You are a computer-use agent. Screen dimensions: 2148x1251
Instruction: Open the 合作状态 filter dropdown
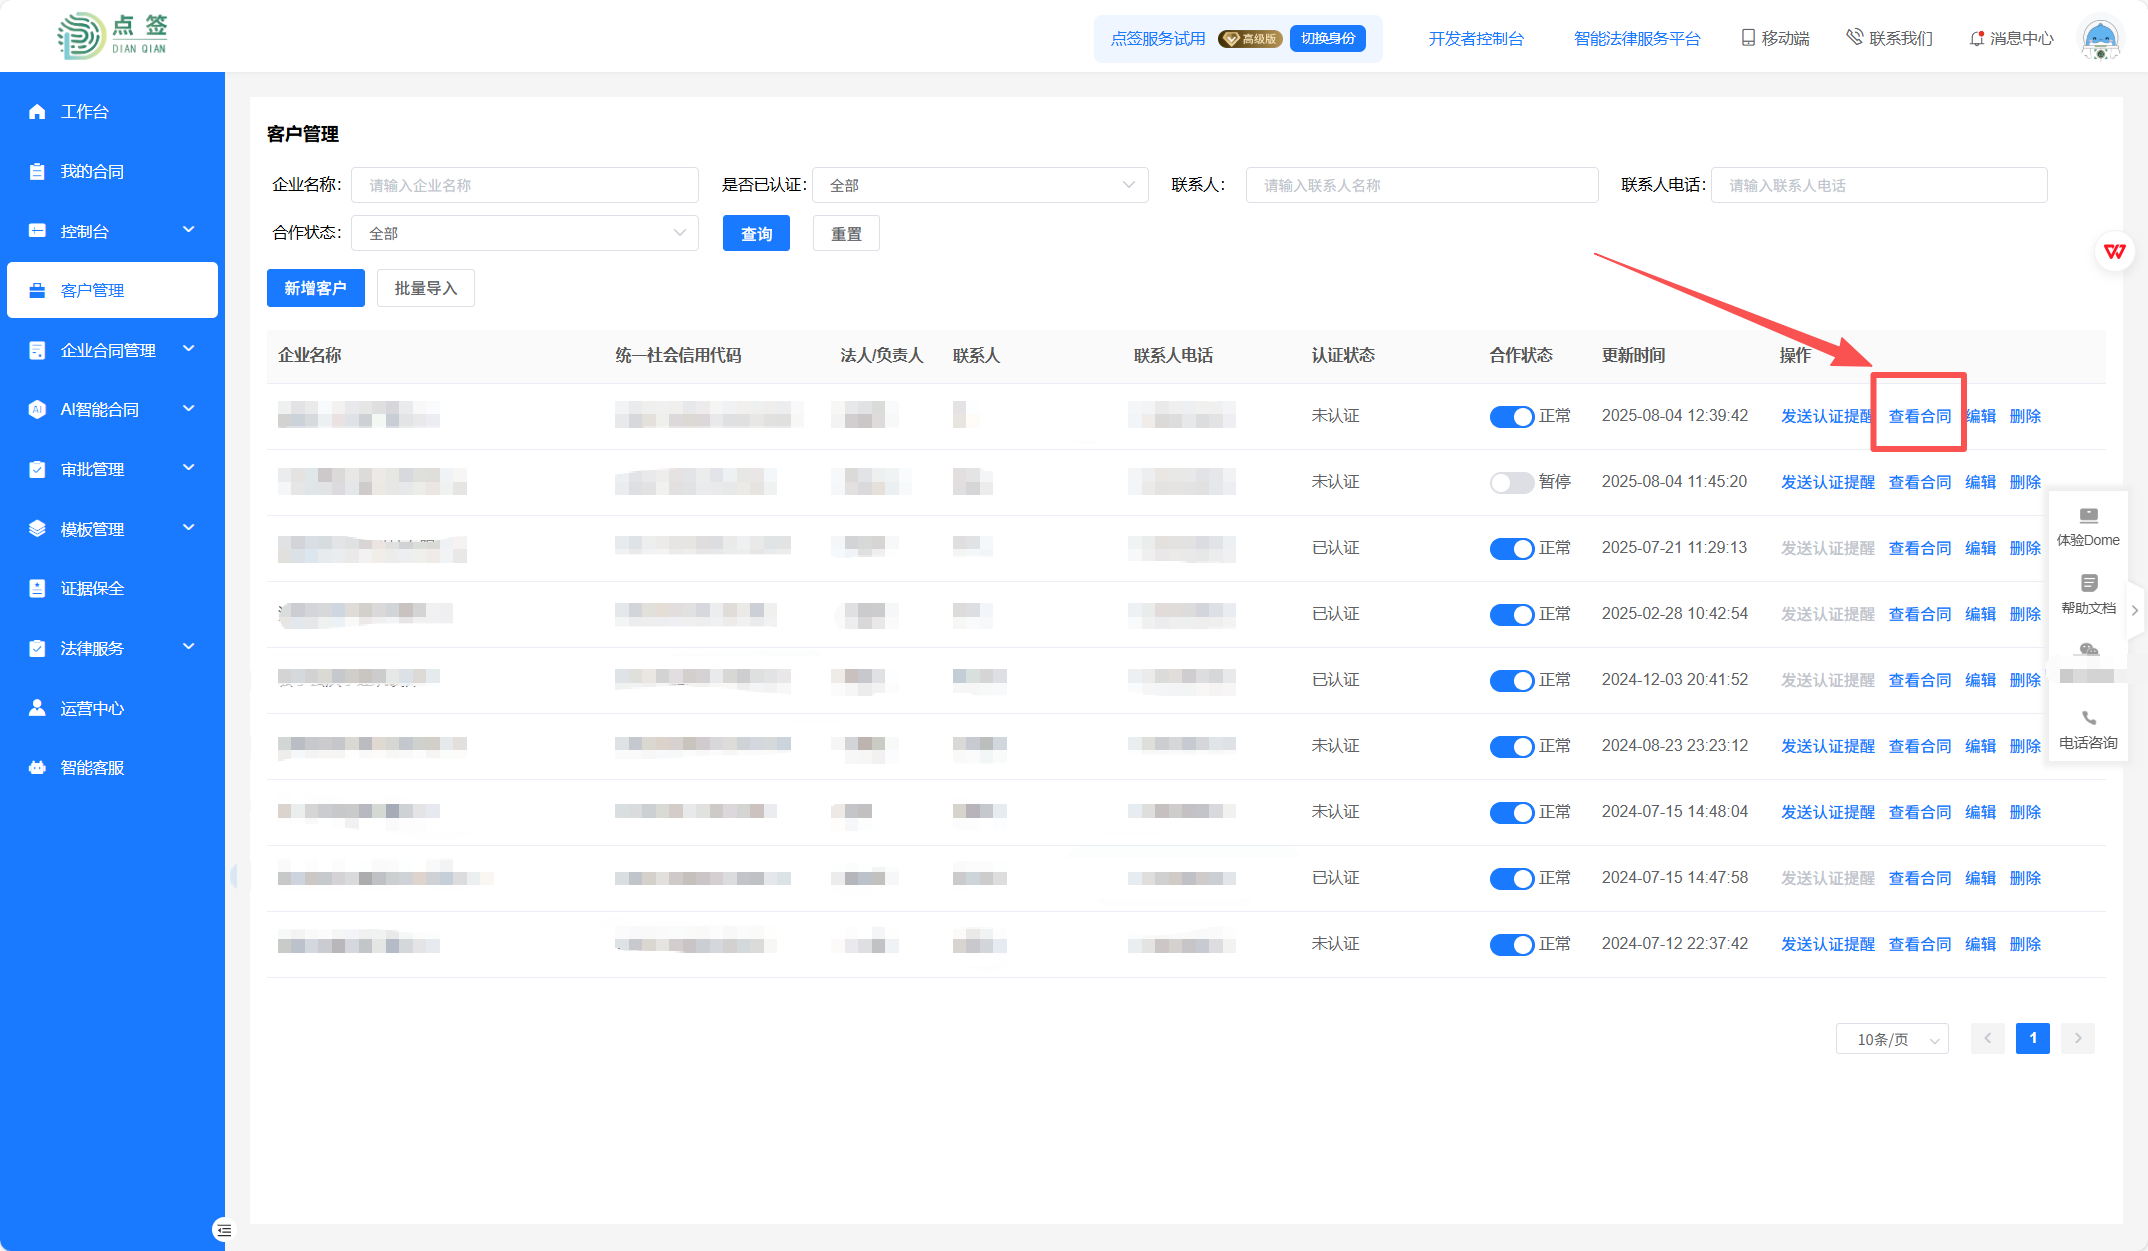click(525, 233)
